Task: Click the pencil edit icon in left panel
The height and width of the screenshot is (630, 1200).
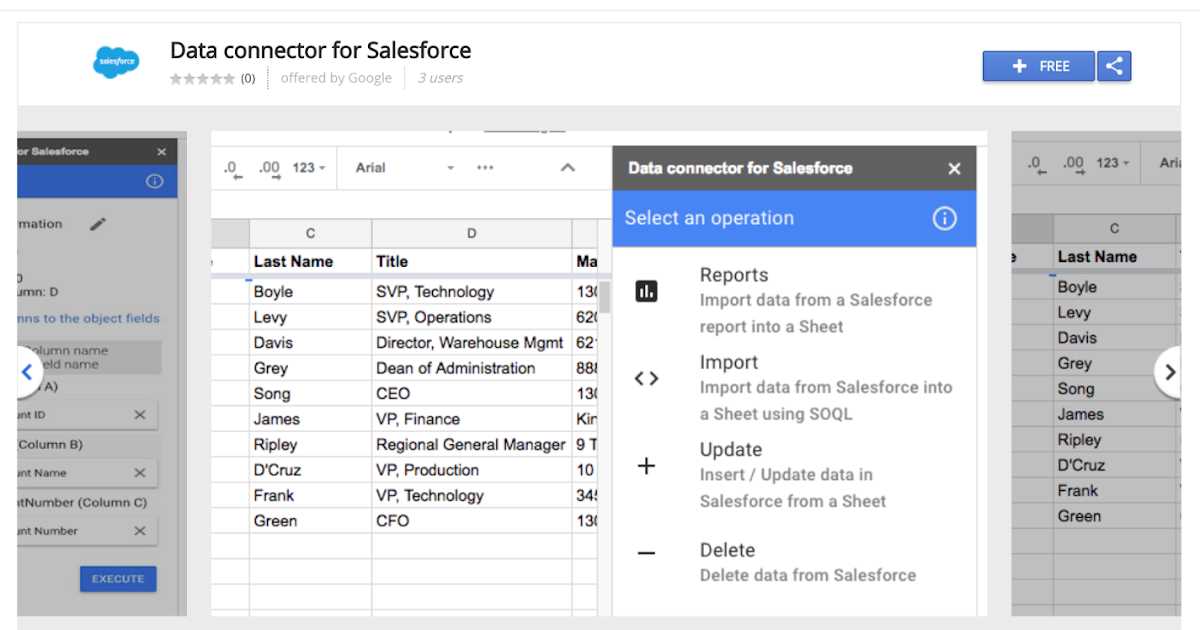Action: (97, 224)
